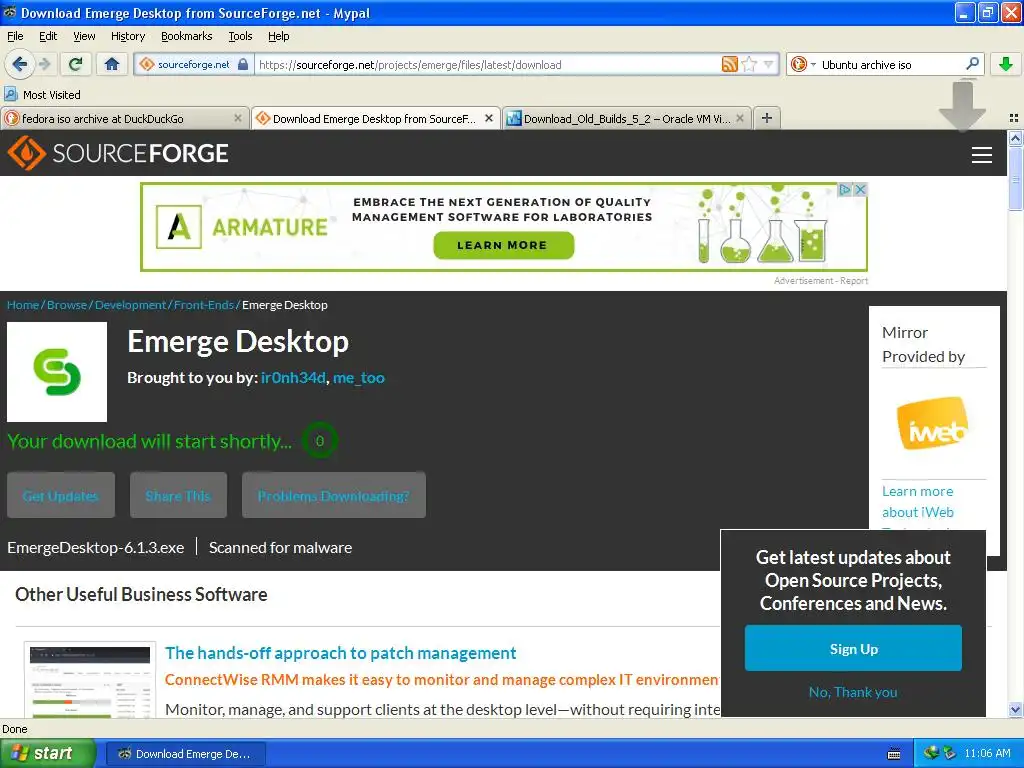Click the Ubuntu archive iso search field

[890, 65]
